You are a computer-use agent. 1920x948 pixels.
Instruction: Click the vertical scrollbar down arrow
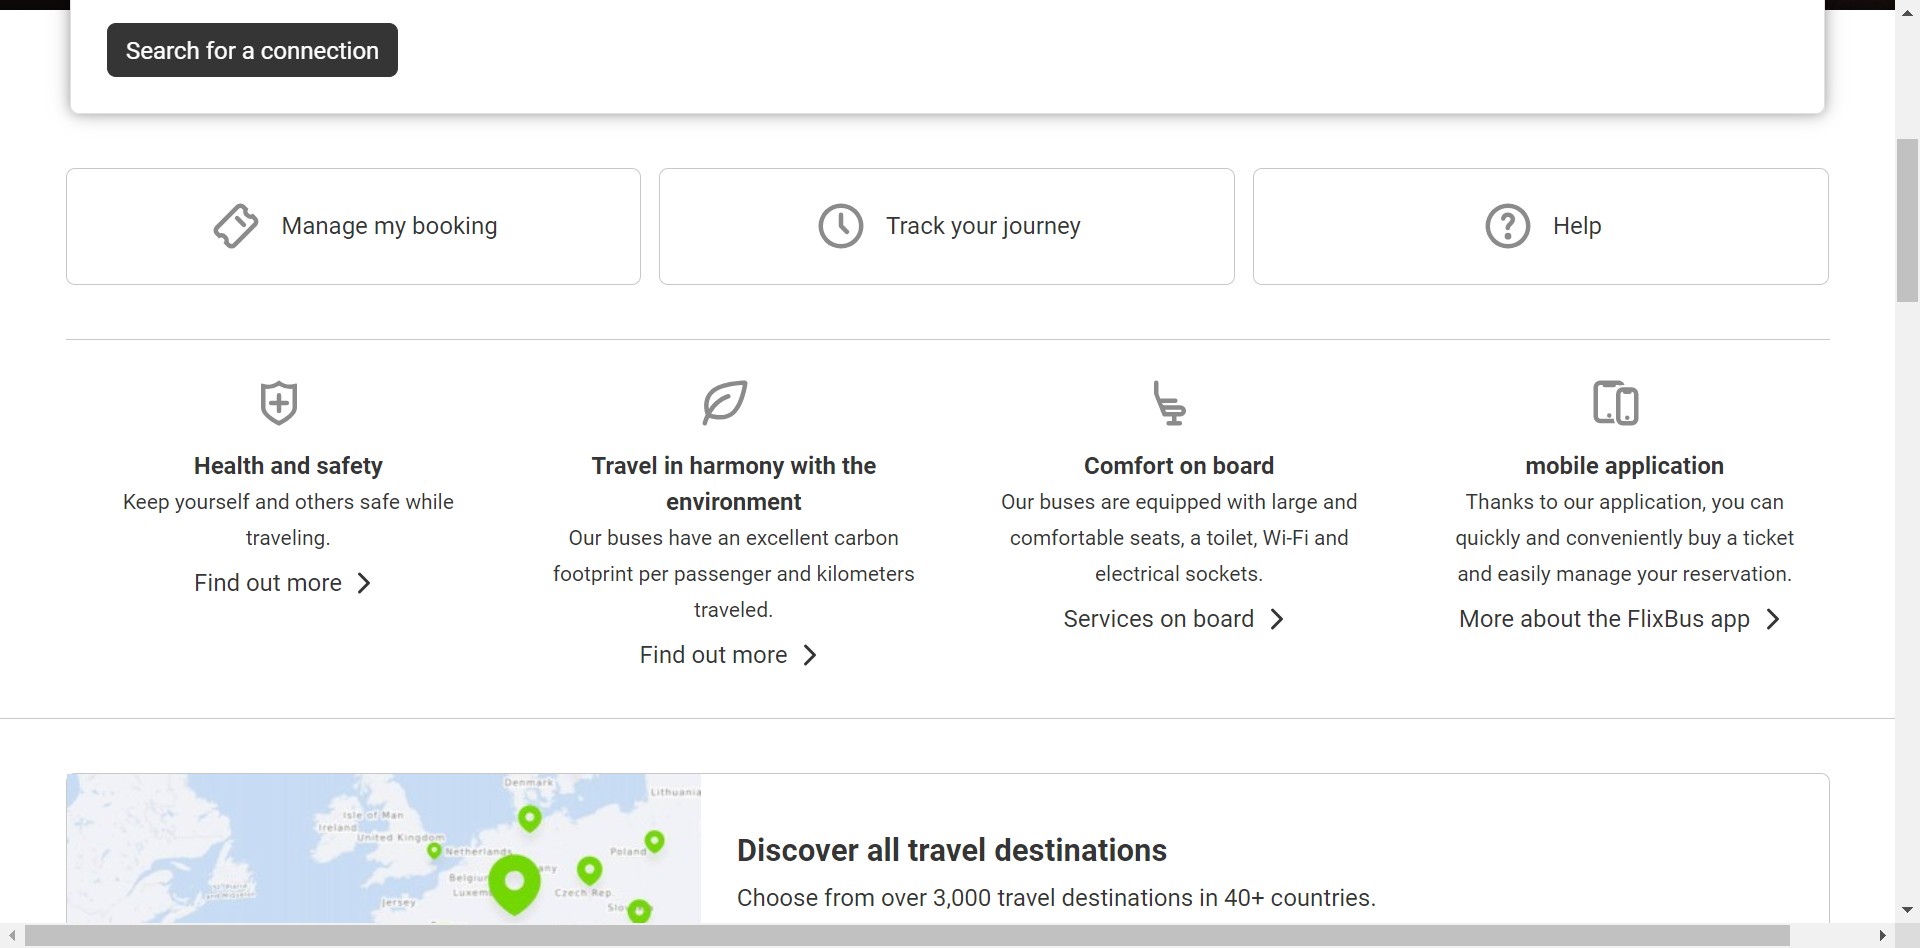[x=1907, y=910]
